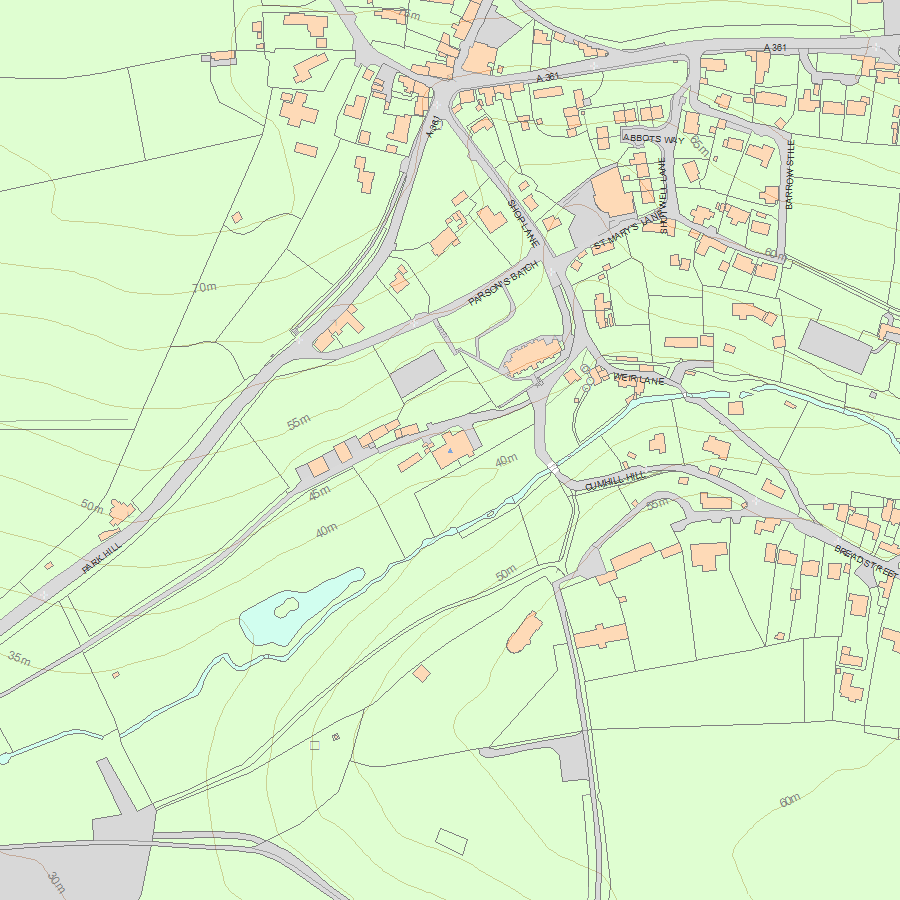Click the pond with the island
Viewport: 900px width, 900px height.
coord(300,608)
